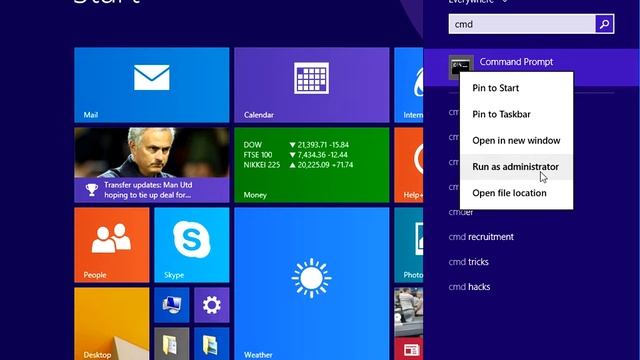Choose Open file location
Image resolution: width=640 pixels, height=360 pixels.
516,193
